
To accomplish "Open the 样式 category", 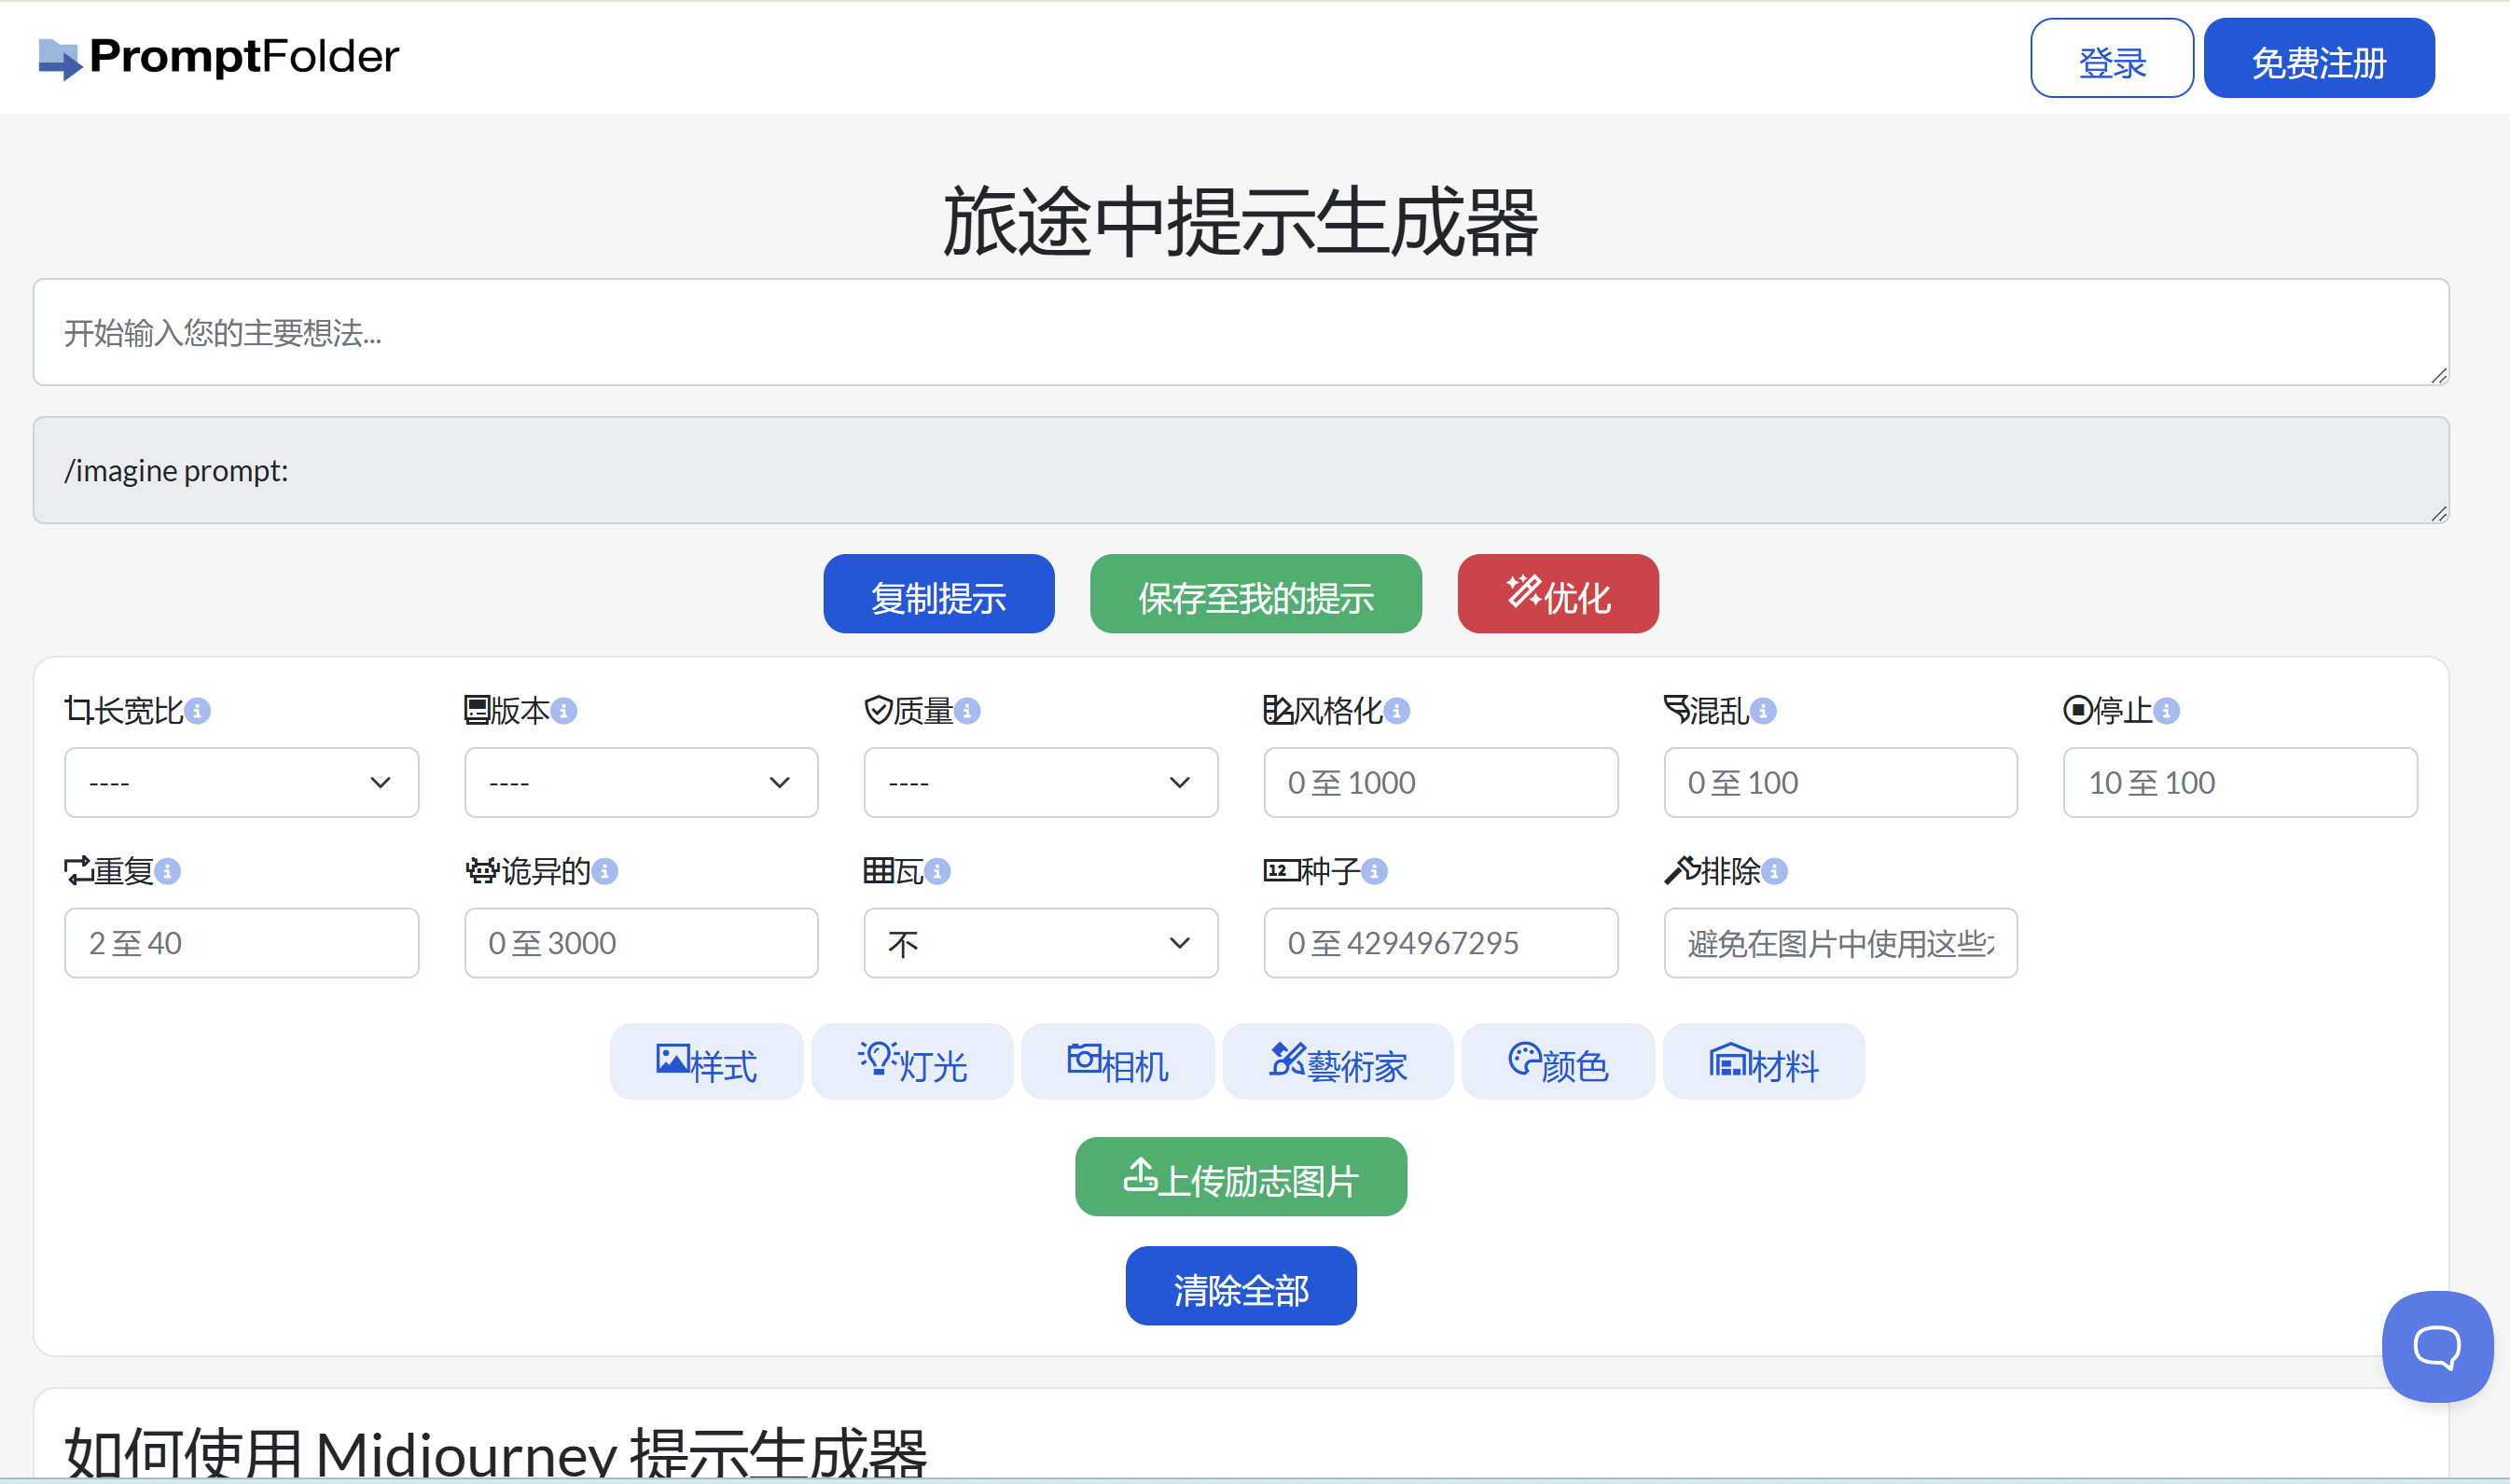I will coord(706,1062).
